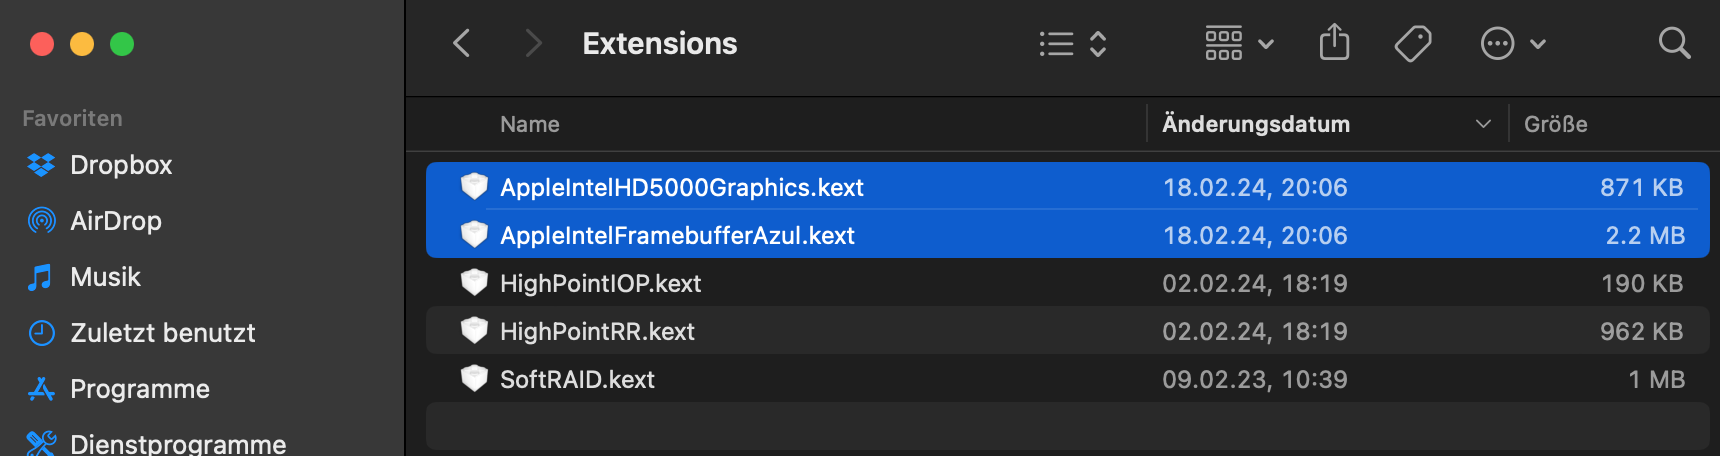Sort files by the Name column
This screenshot has height=456, width=1720.
[x=530, y=124]
